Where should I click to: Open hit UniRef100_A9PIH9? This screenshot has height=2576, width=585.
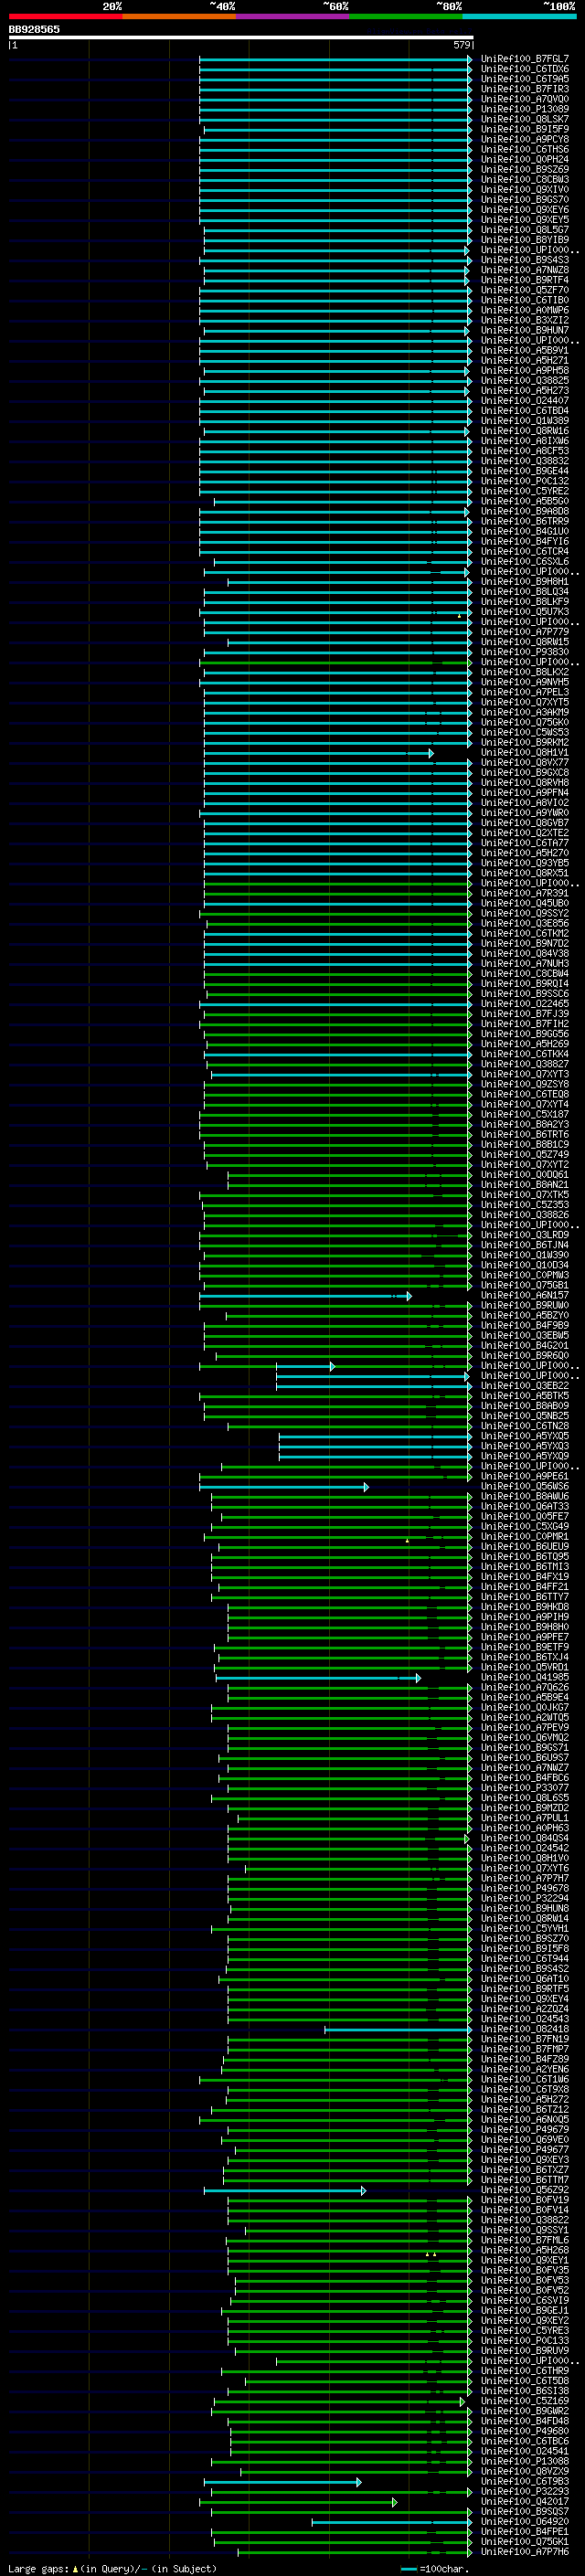[x=524, y=1617]
